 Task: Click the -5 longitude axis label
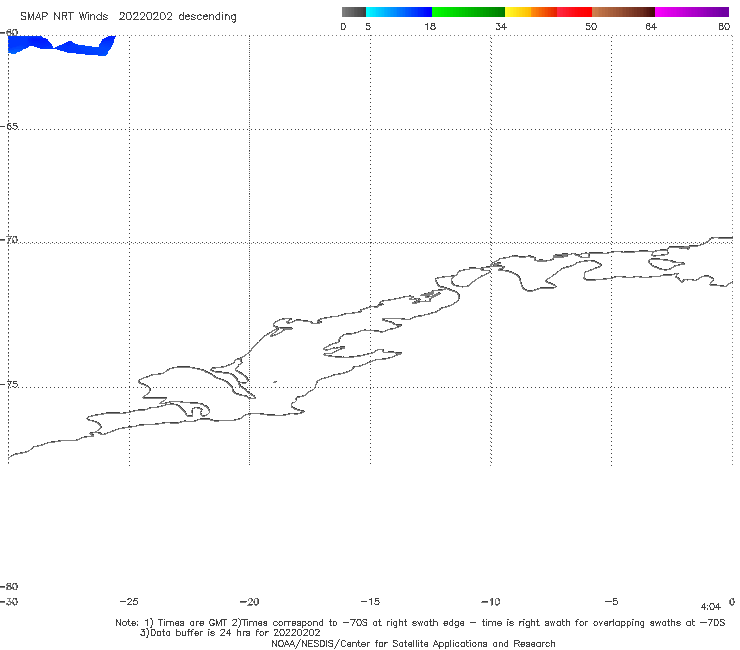[x=612, y=602]
